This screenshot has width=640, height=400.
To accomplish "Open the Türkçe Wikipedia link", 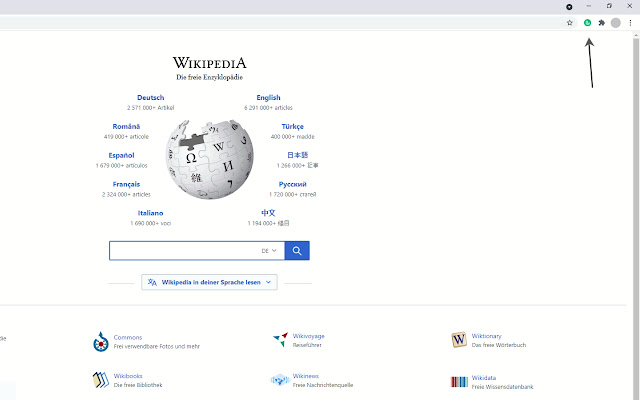I will (293, 127).
